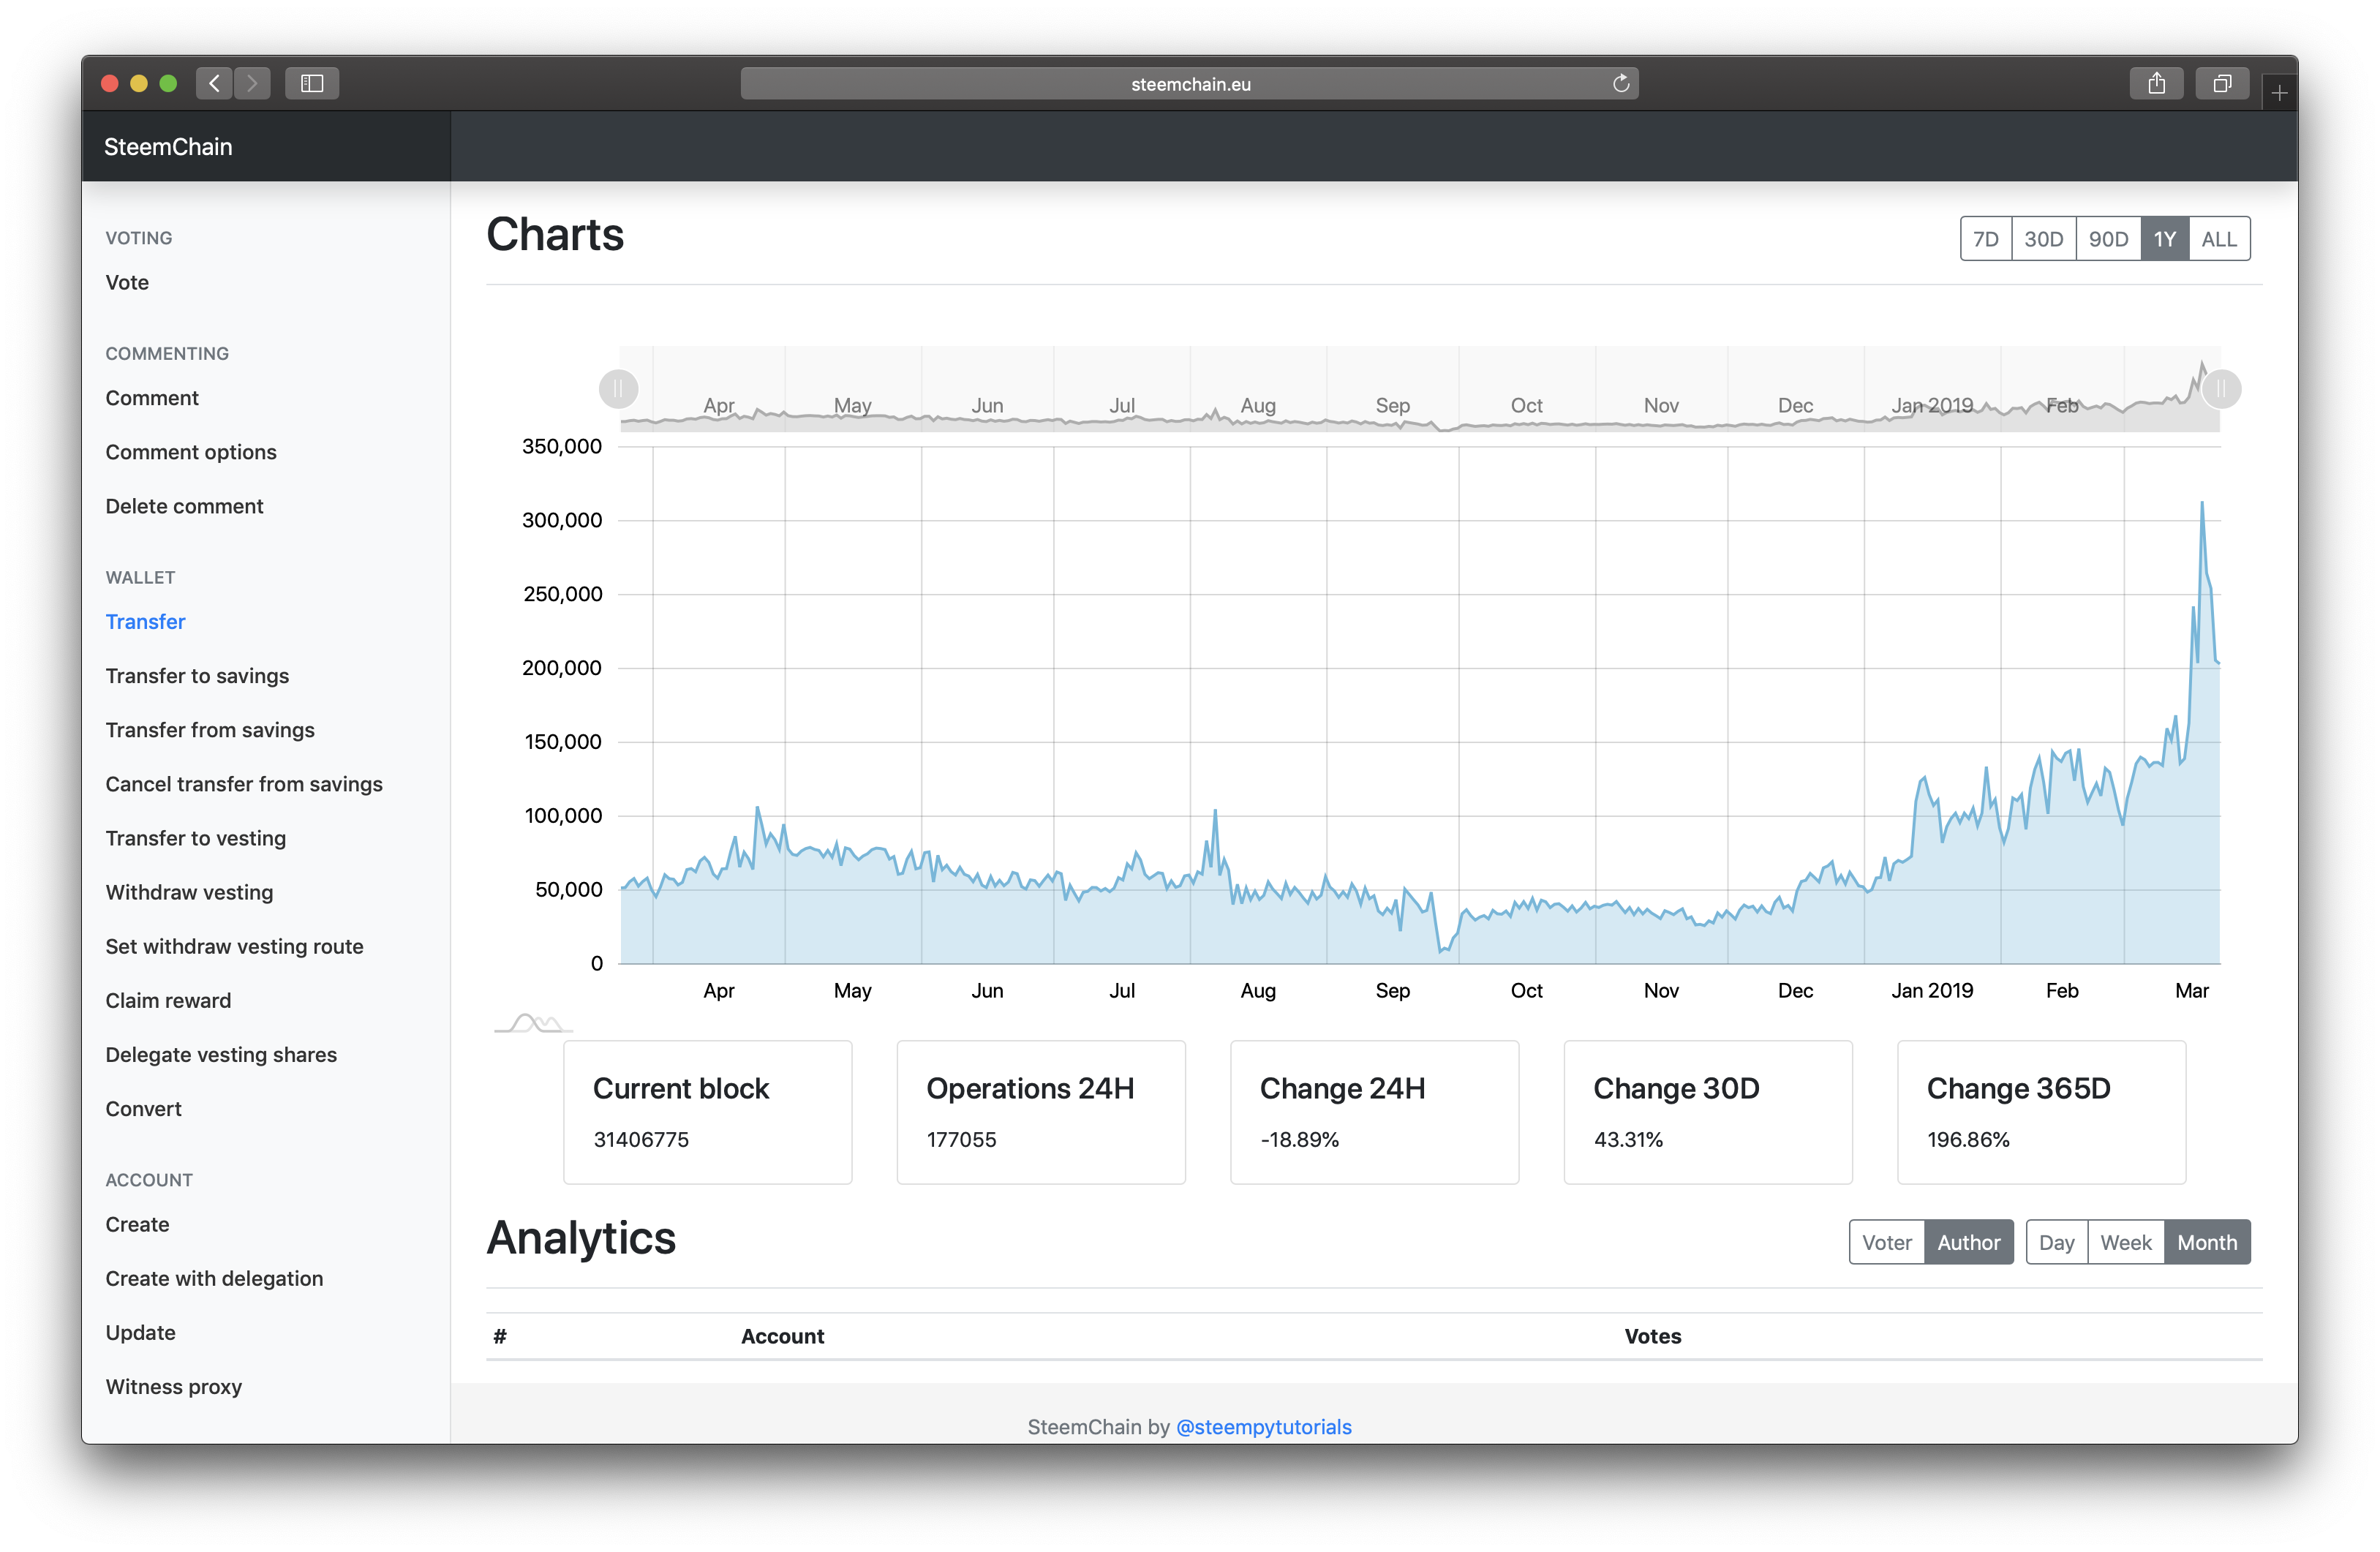
Task: Click the browser forward arrow button
Action: coord(252,83)
